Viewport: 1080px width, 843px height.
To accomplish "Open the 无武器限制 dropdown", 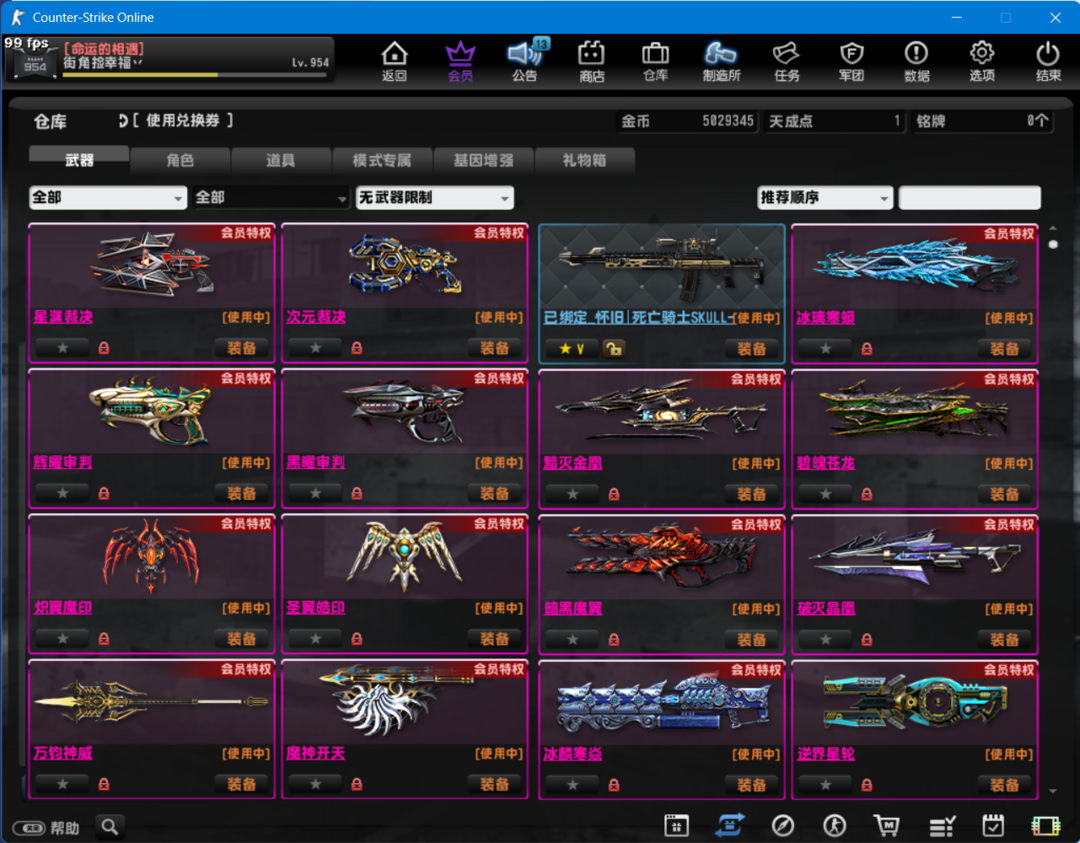I will 435,198.
